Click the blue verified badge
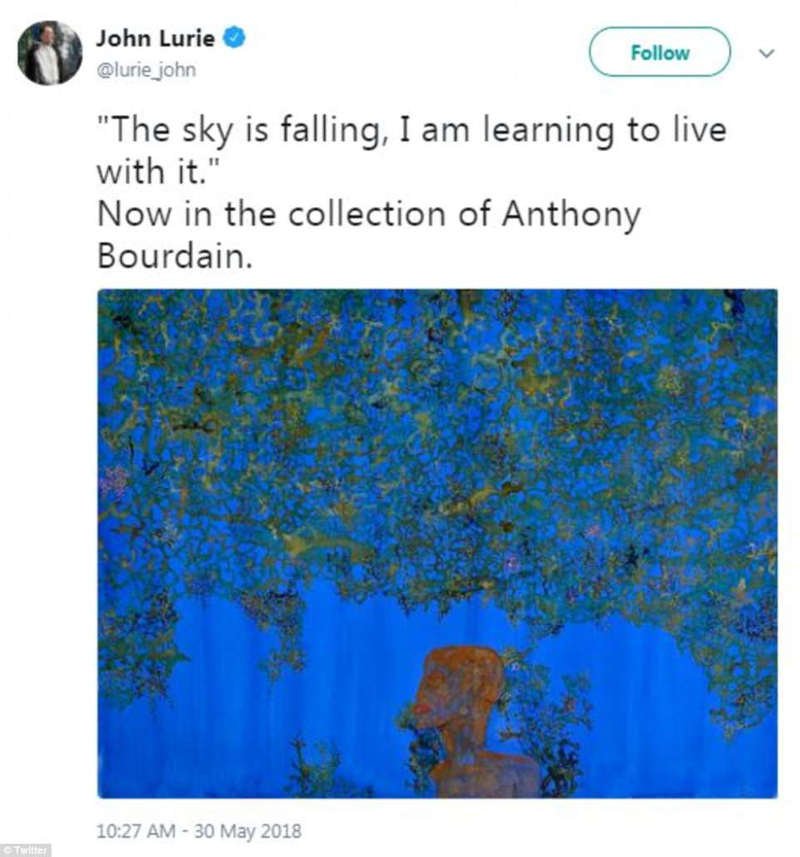Viewport: 800px width, 857px height. (234, 39)
